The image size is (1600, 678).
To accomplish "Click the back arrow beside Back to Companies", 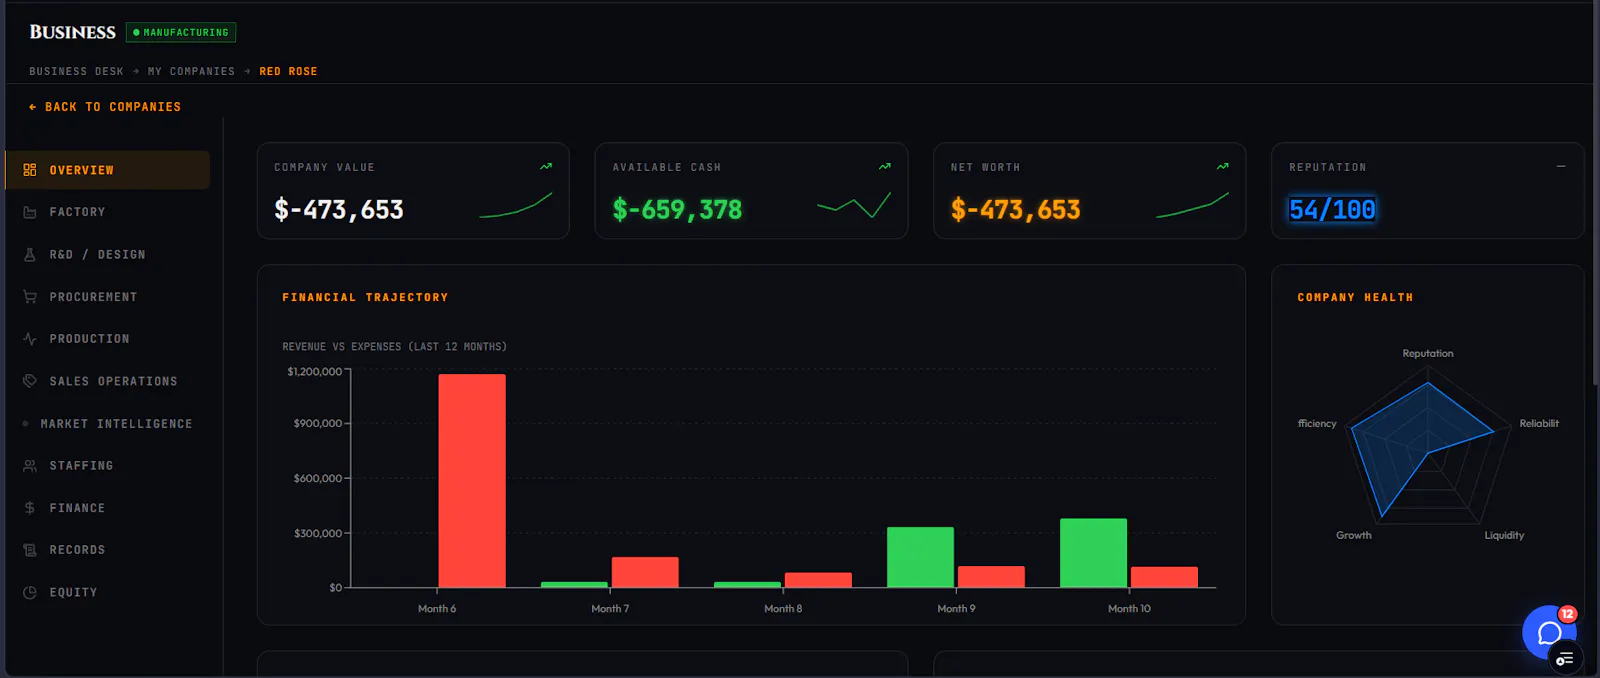I will [33, 107].
